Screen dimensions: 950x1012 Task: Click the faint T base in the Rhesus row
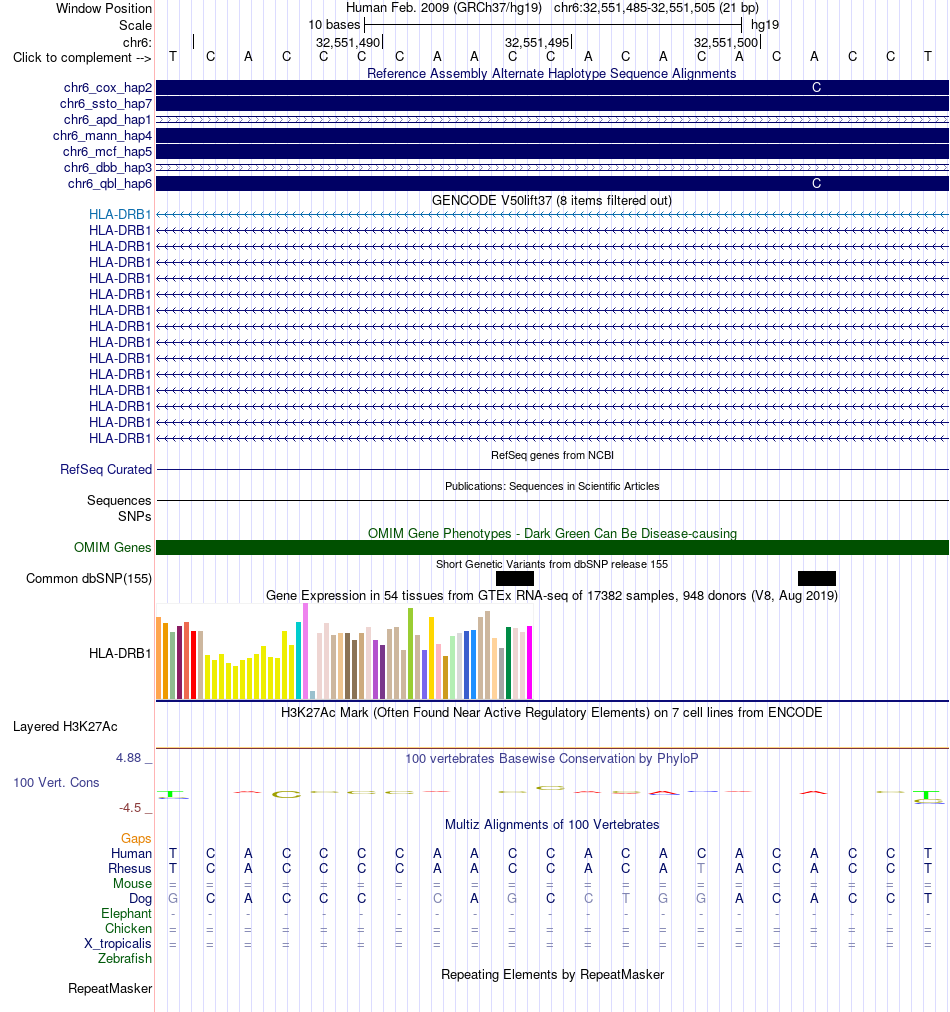pos(702,869)
